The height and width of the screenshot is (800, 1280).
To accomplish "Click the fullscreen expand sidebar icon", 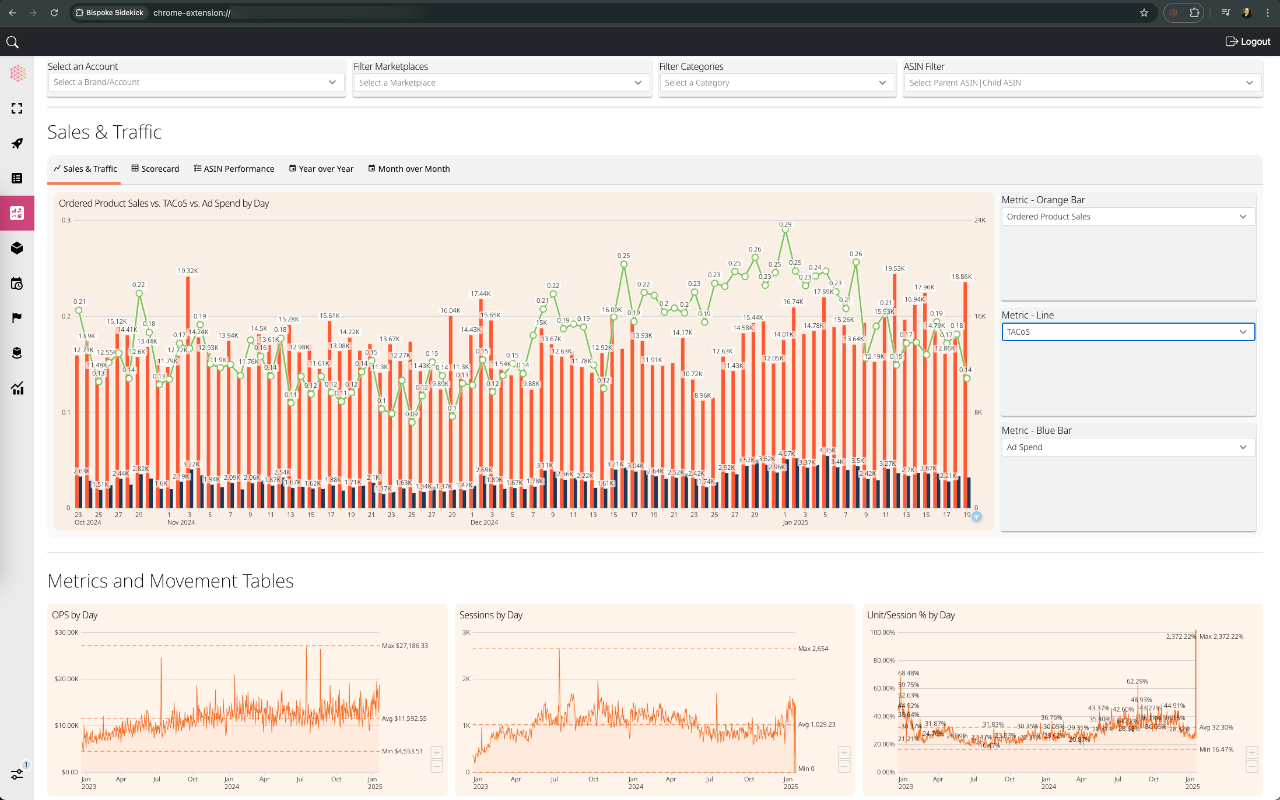I will coord(17,108).
